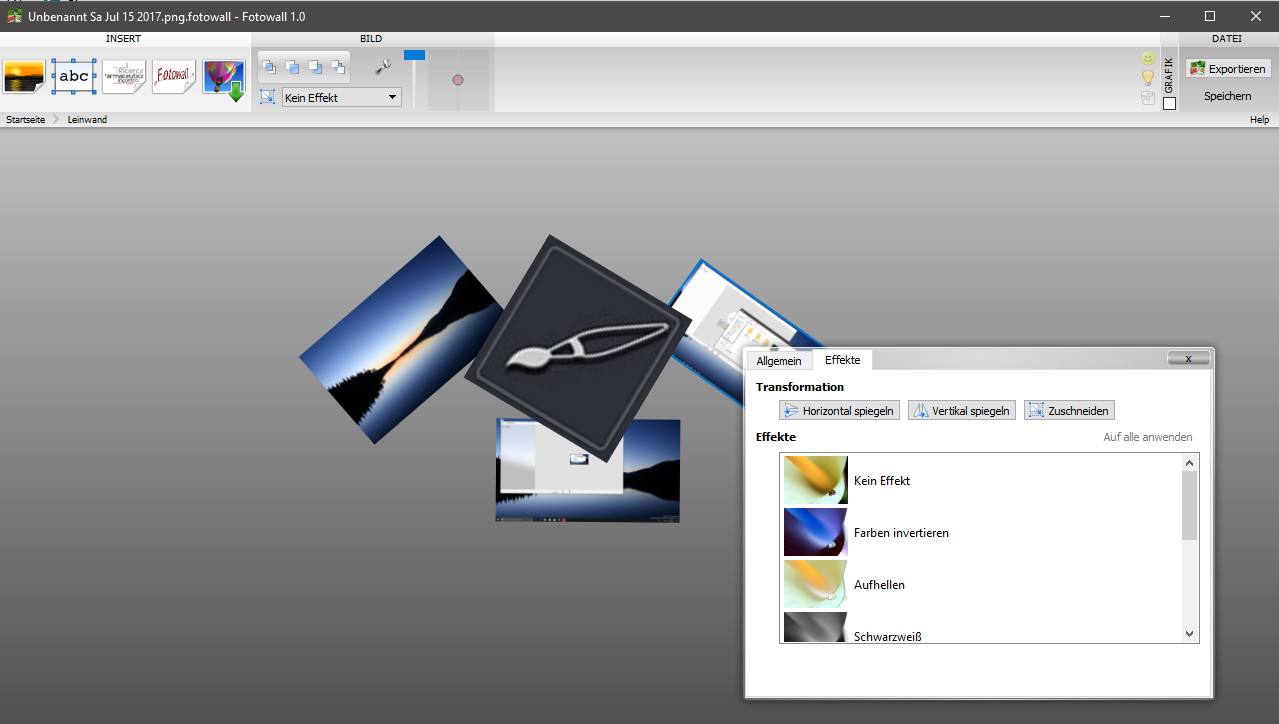Viewport: 1279px width, 724px height.
Task: Click Speichern to save the project
Action: (1228, 96)
